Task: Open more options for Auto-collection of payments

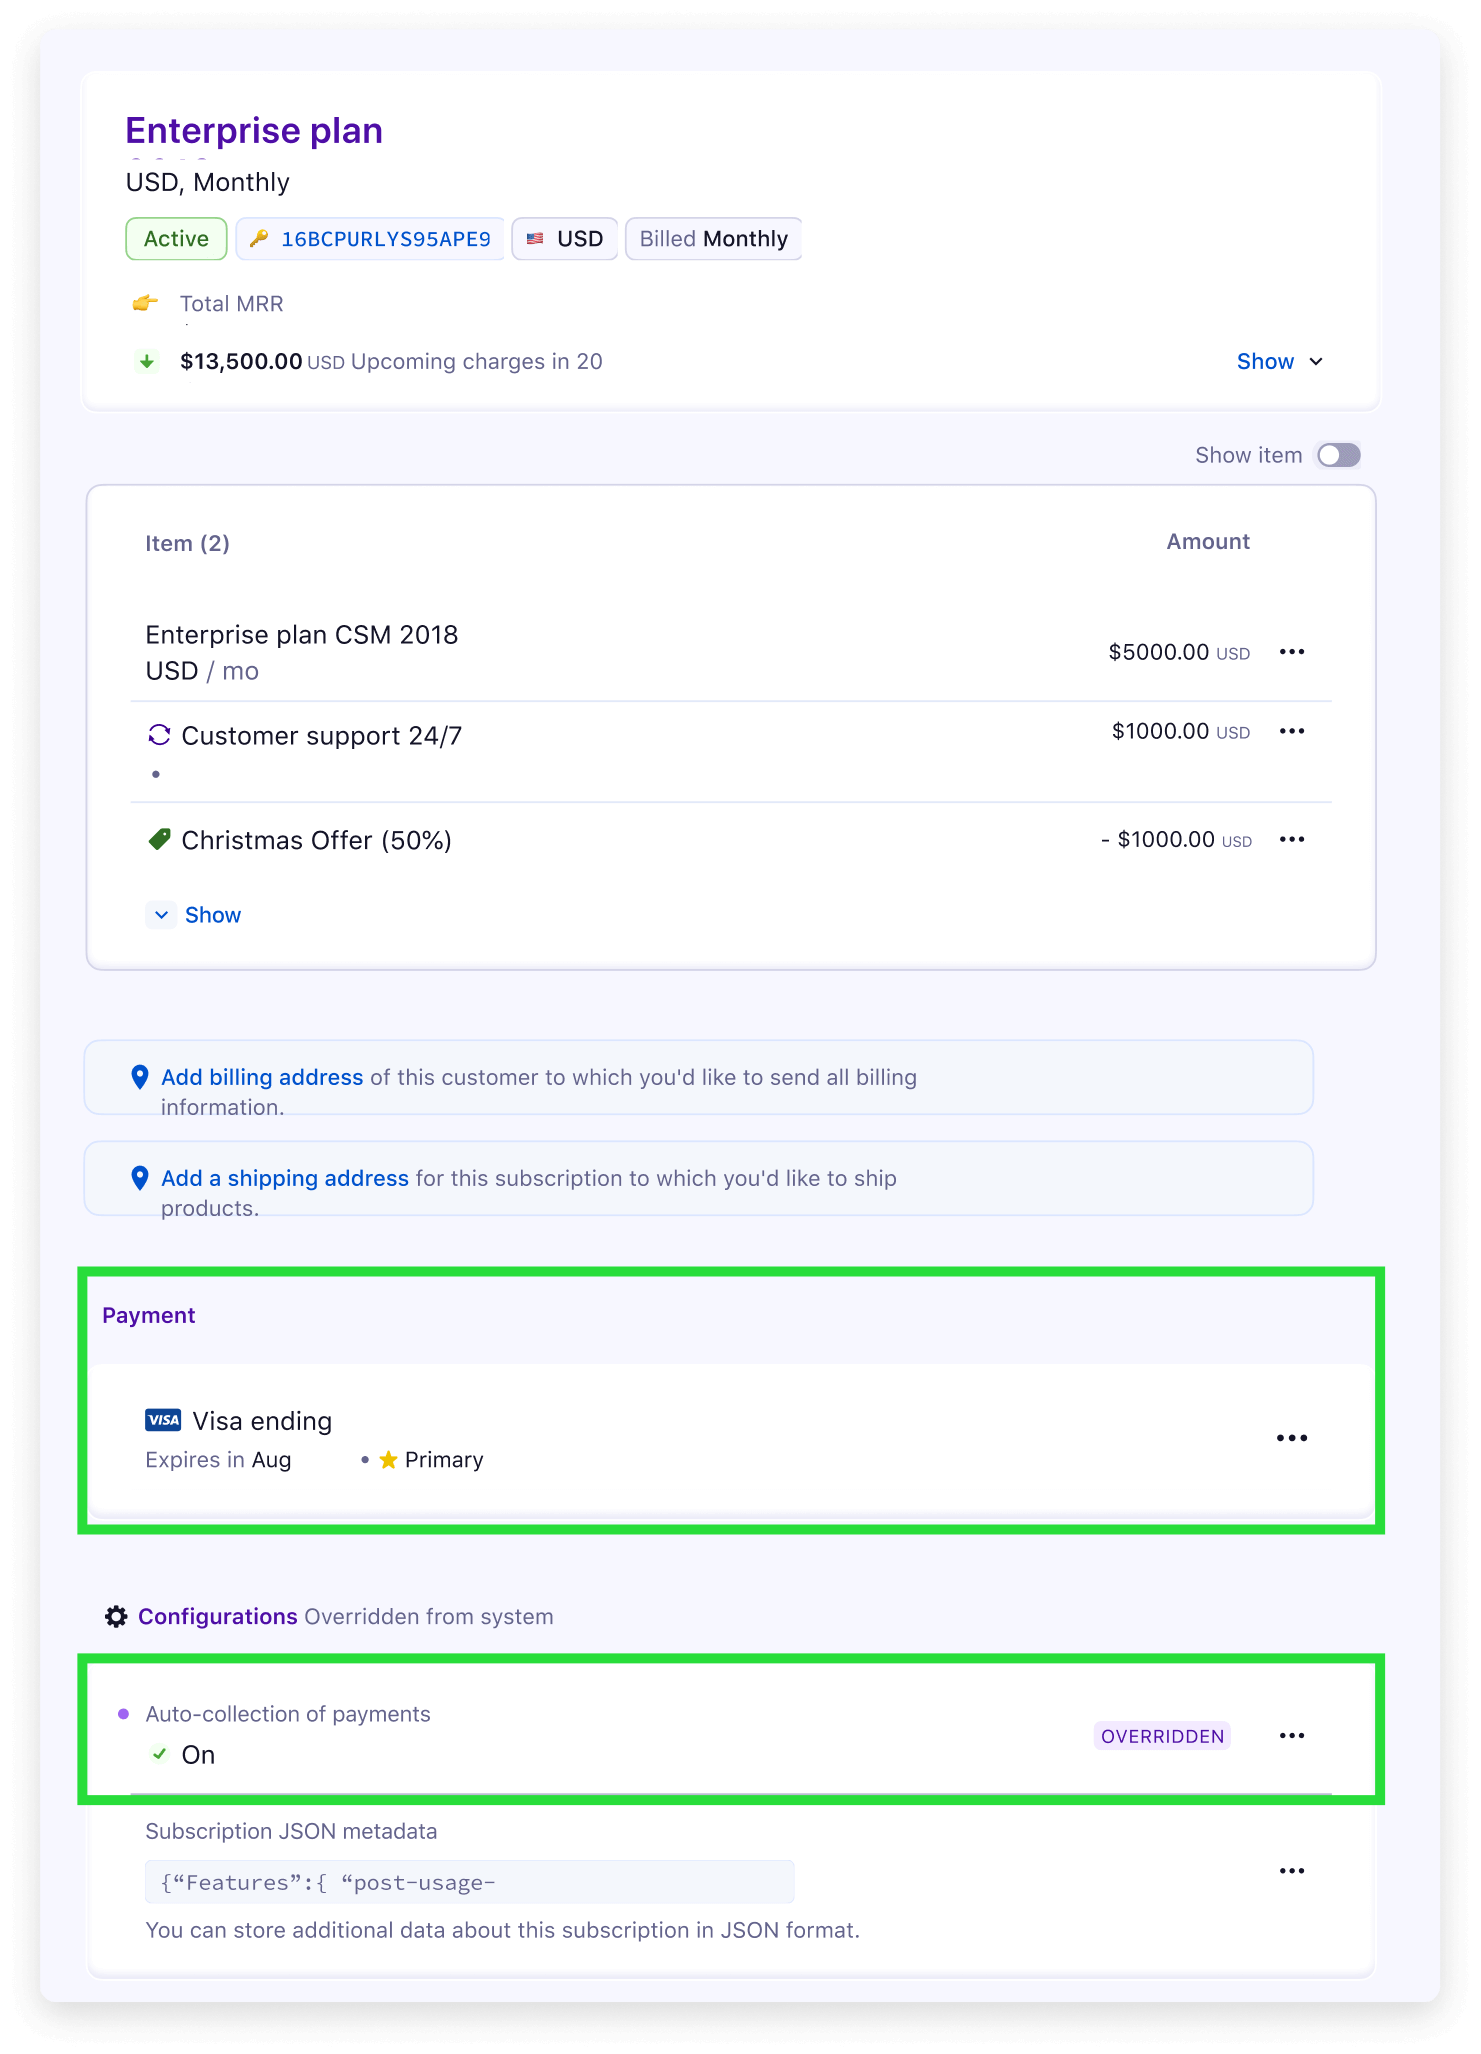Action: tap(1292, 1735)
